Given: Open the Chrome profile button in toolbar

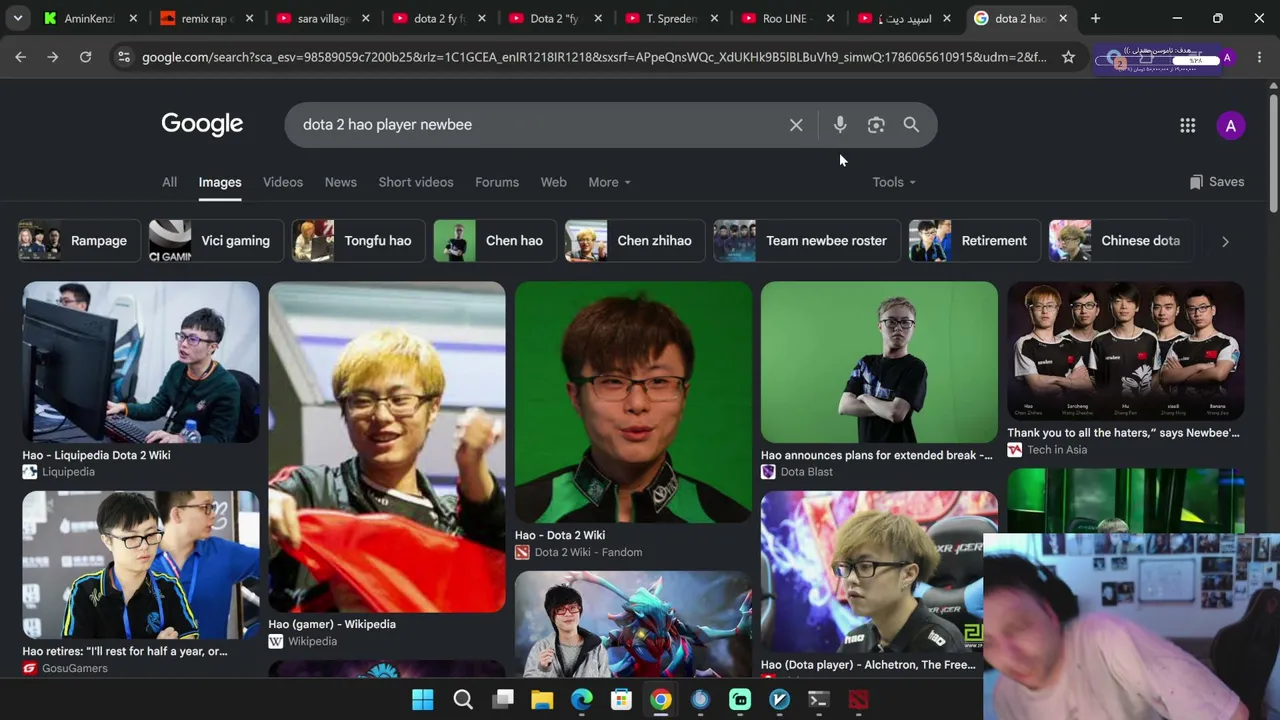Looking at the screenshot, I should [1227, 58].
